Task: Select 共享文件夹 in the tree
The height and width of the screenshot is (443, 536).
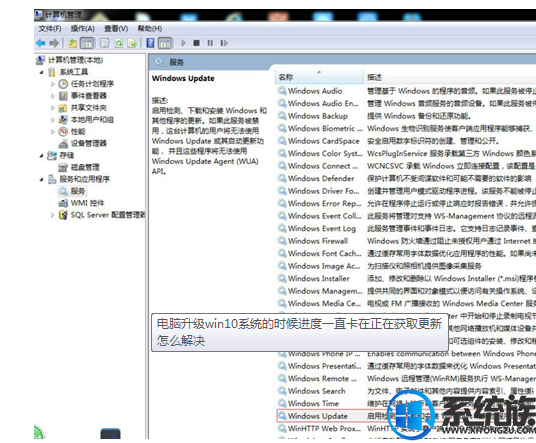Action: (89, 108)
